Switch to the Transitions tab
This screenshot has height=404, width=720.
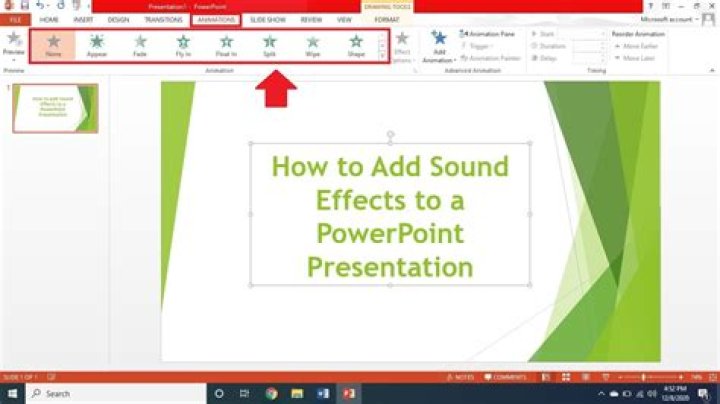[163, 19]
